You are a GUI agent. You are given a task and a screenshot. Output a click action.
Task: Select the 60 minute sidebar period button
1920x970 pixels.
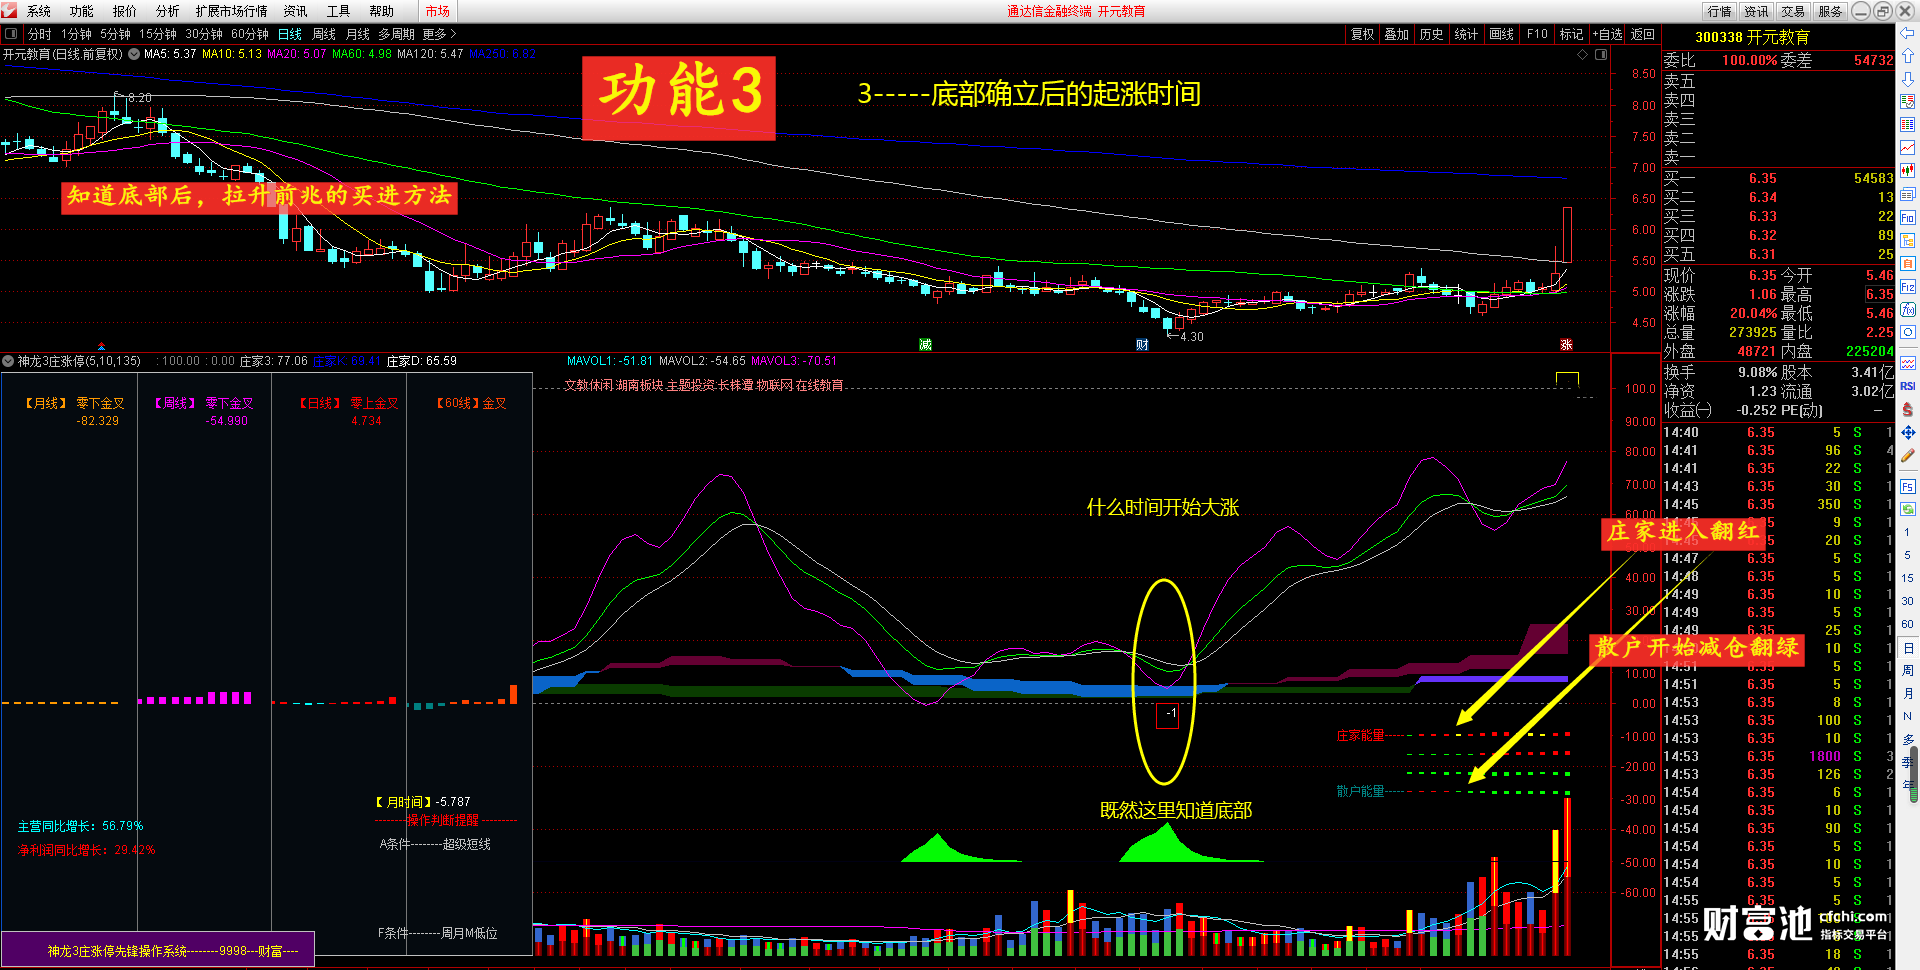pos(1907,624)
